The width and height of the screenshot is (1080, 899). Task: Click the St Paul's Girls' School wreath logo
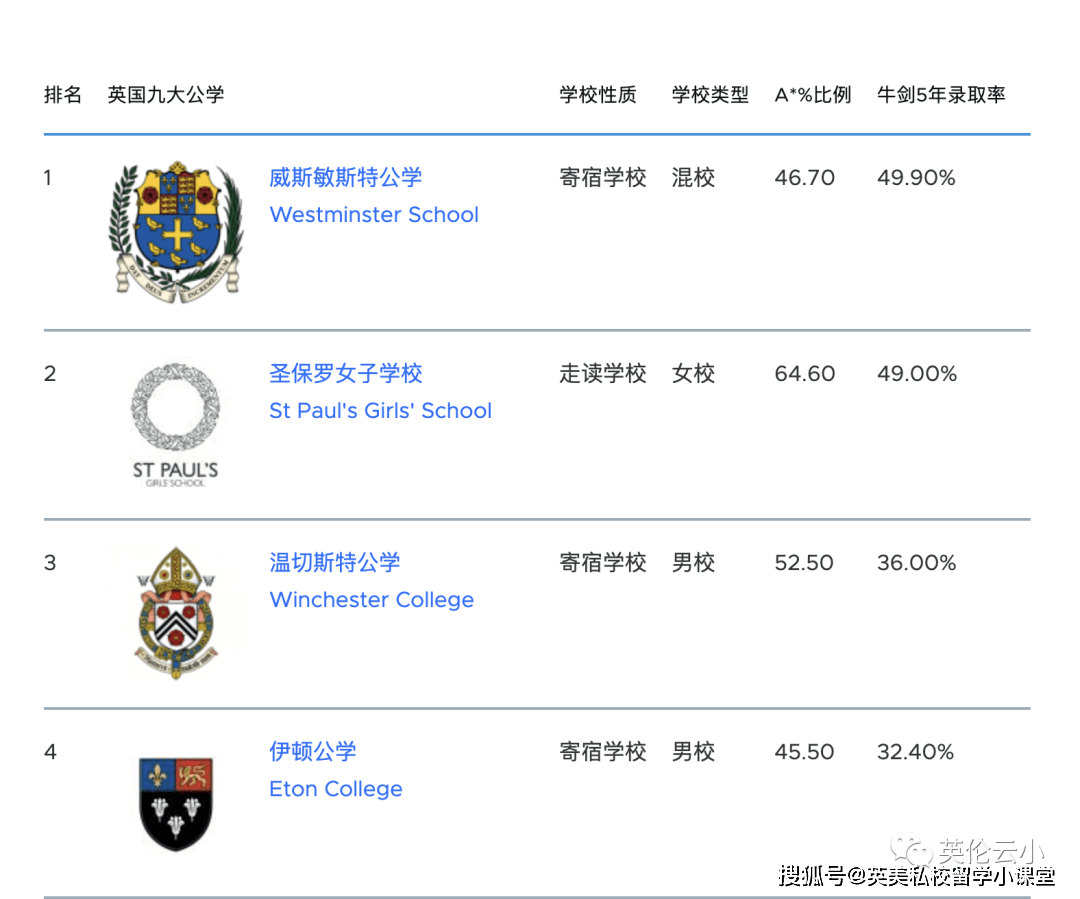[176, 424]
